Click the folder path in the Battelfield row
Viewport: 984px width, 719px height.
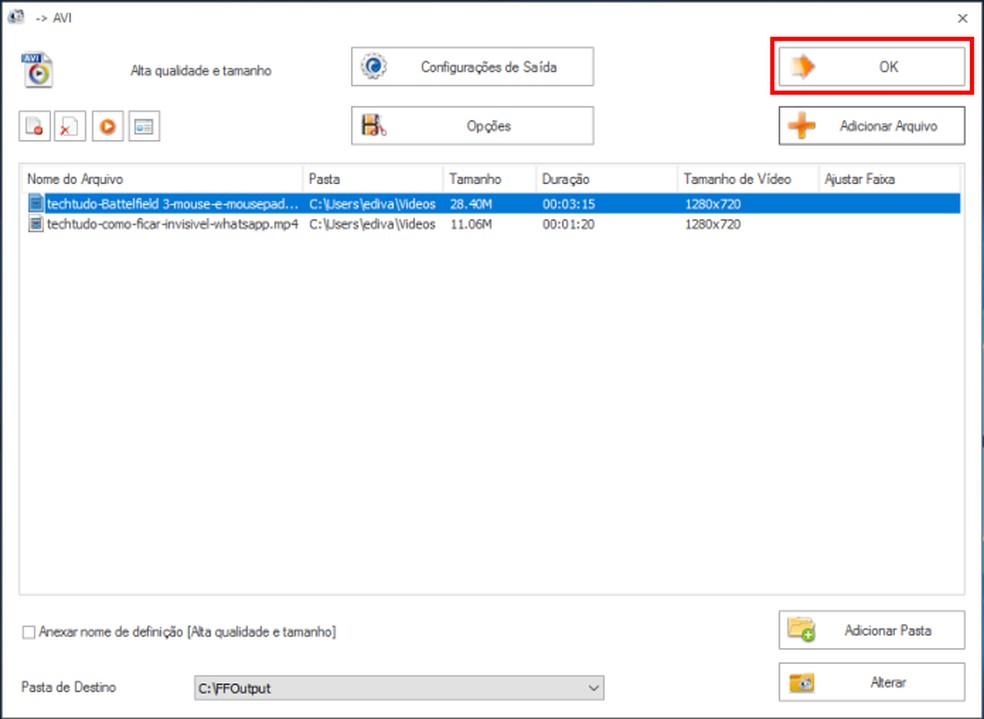pos(372,204)
